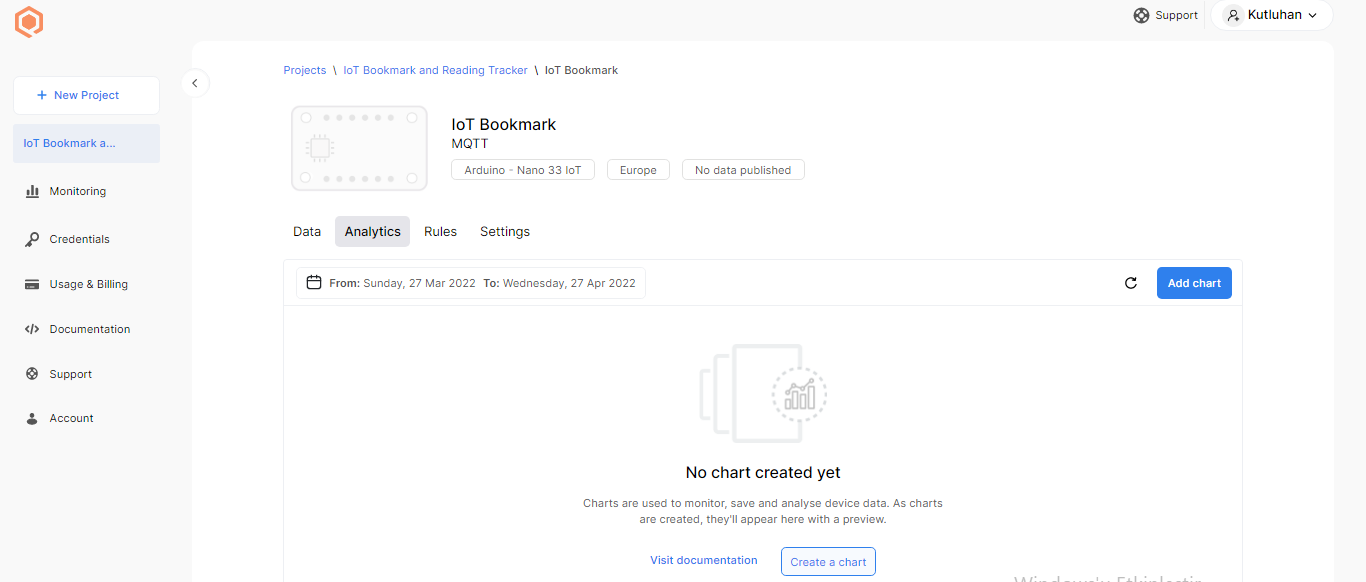The height and width of the screenshot is (582, 1366).
Task: Open Documentation from the sidebar
Action: 89,329
